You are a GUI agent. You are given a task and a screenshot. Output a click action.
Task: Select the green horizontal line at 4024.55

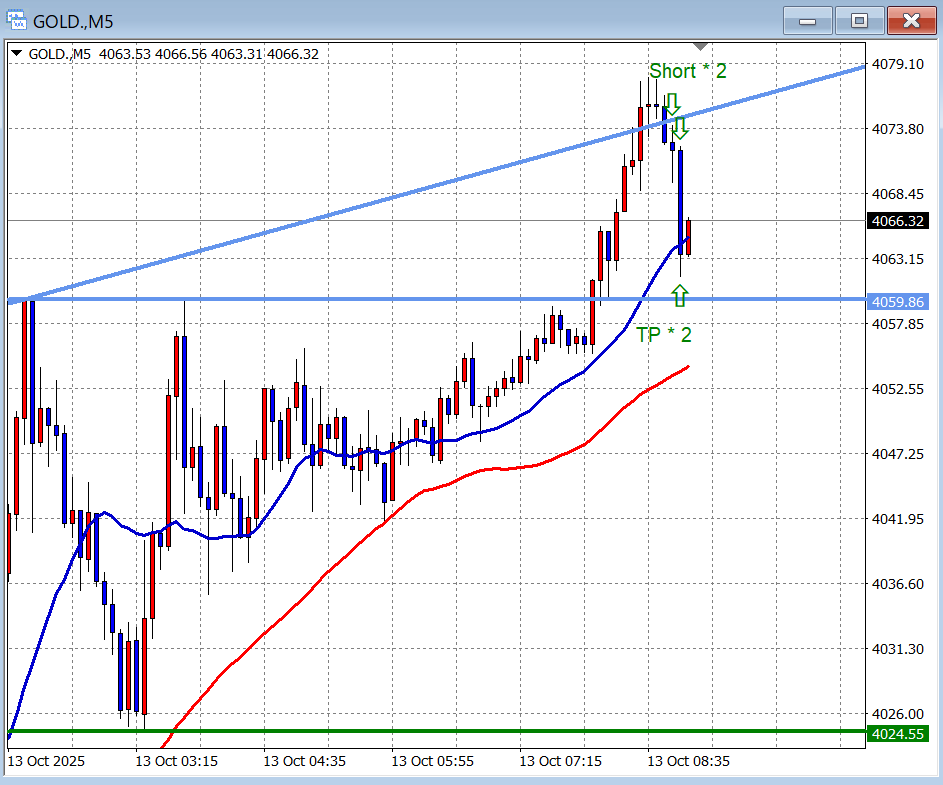tap(400, 731)
